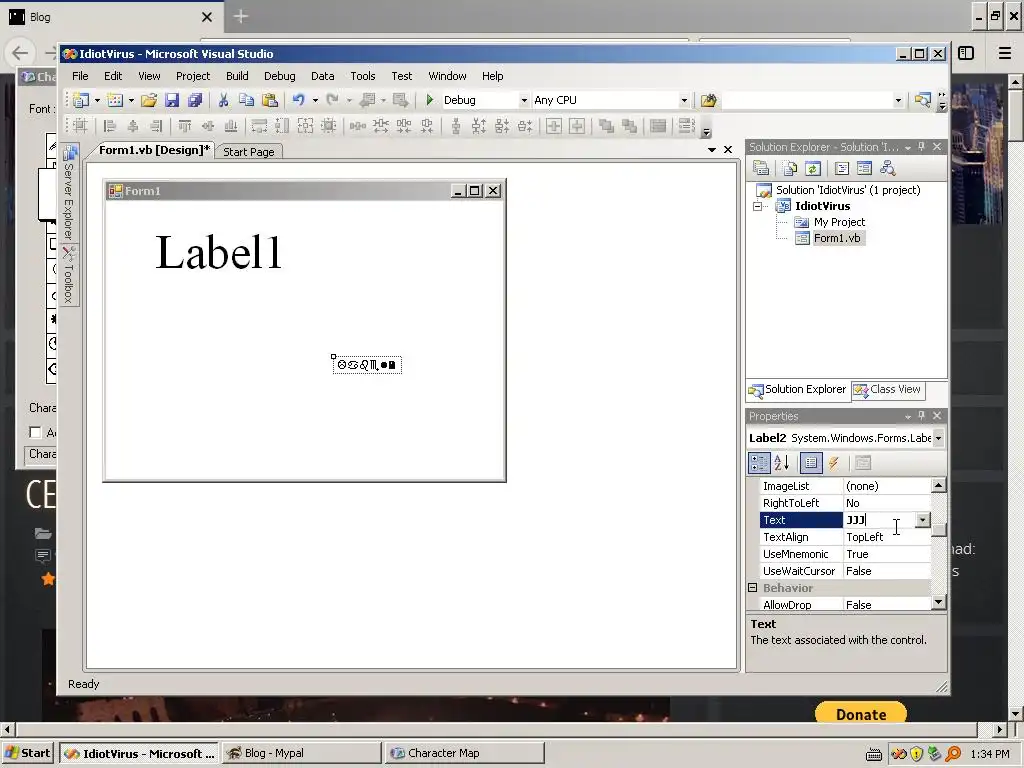Click the browser new tab plus button
The image size is (1024, 768).
tap(240, 16)
